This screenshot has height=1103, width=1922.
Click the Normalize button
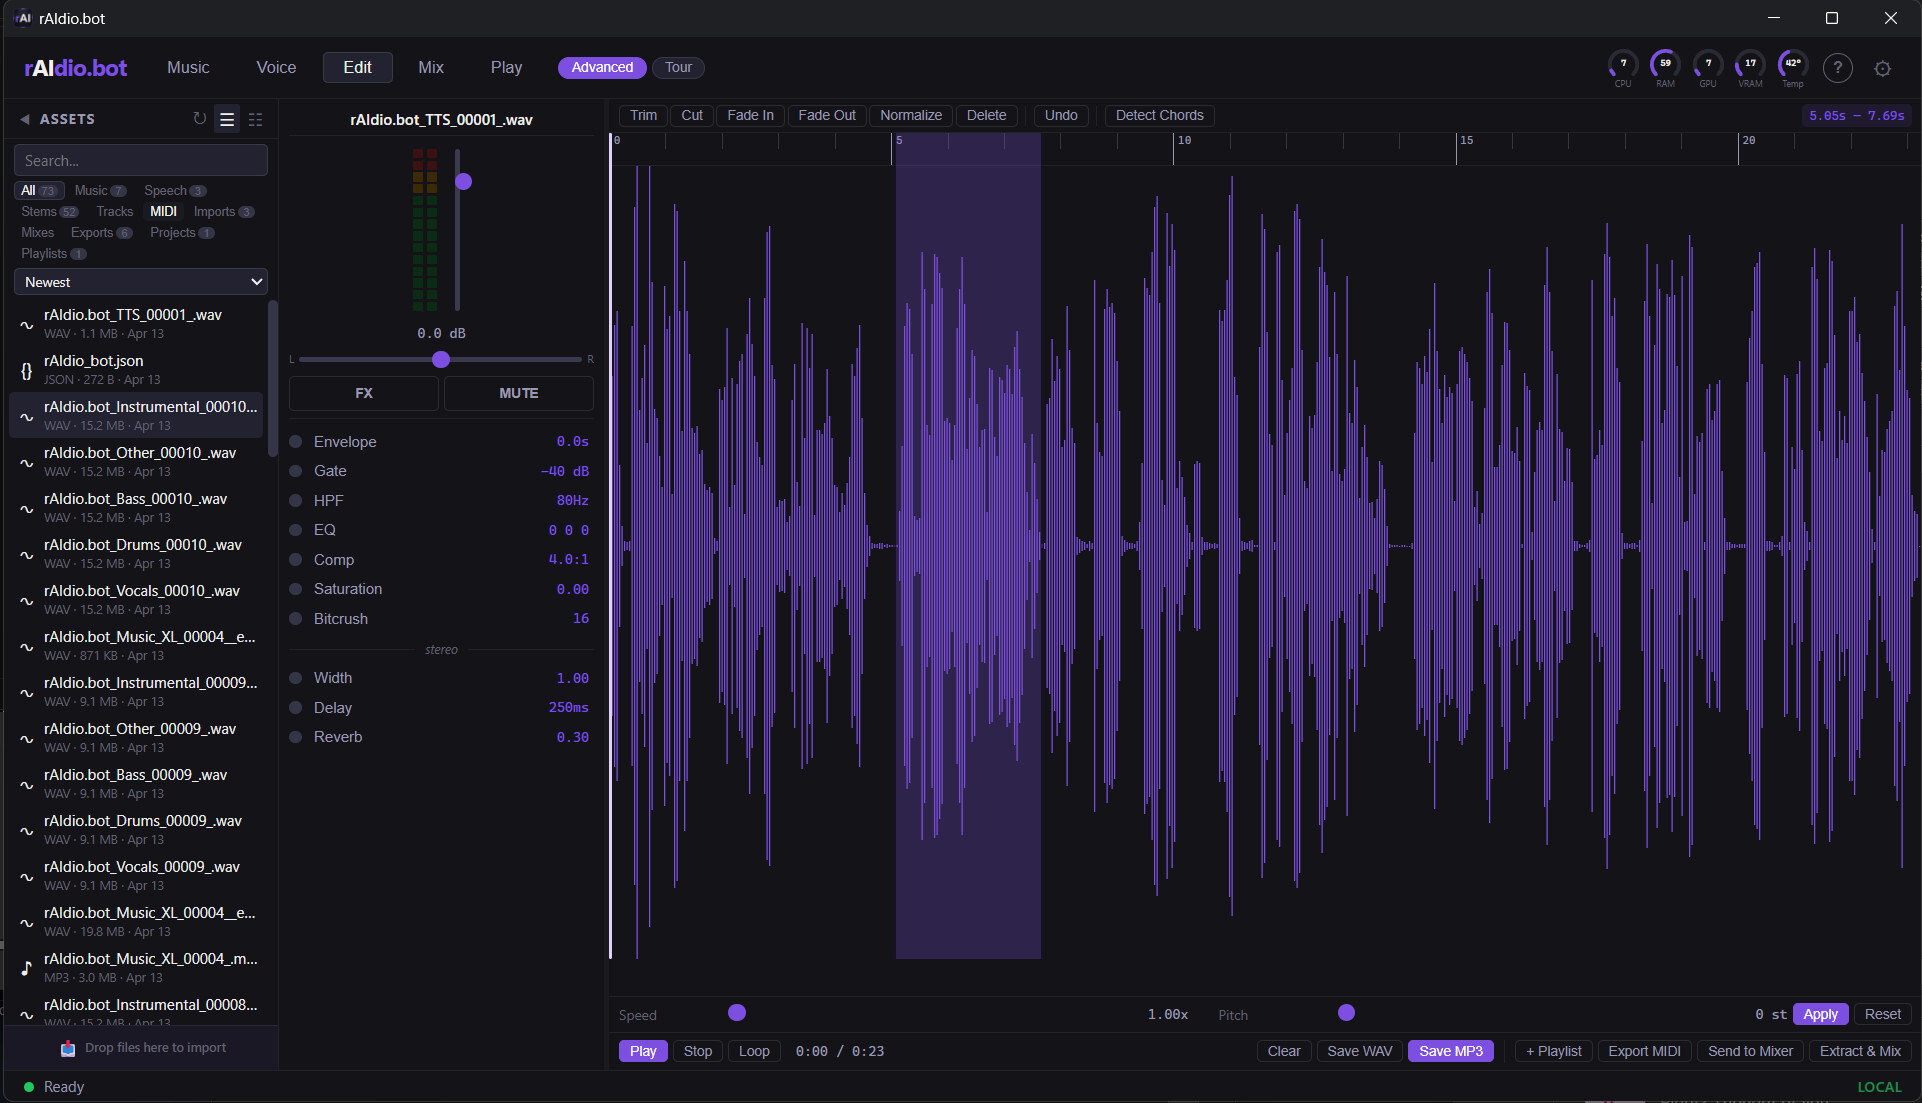click(910, 116)
